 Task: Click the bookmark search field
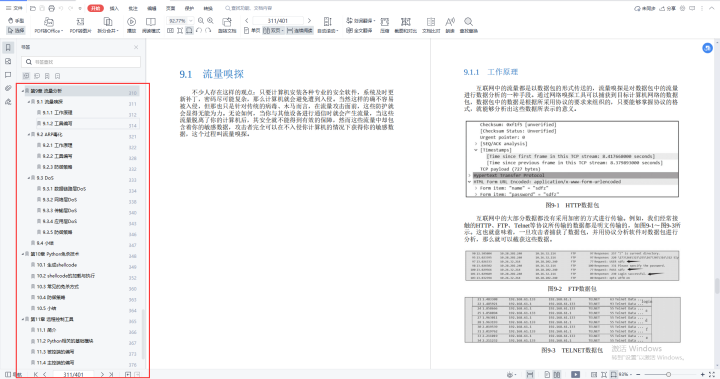81,62
